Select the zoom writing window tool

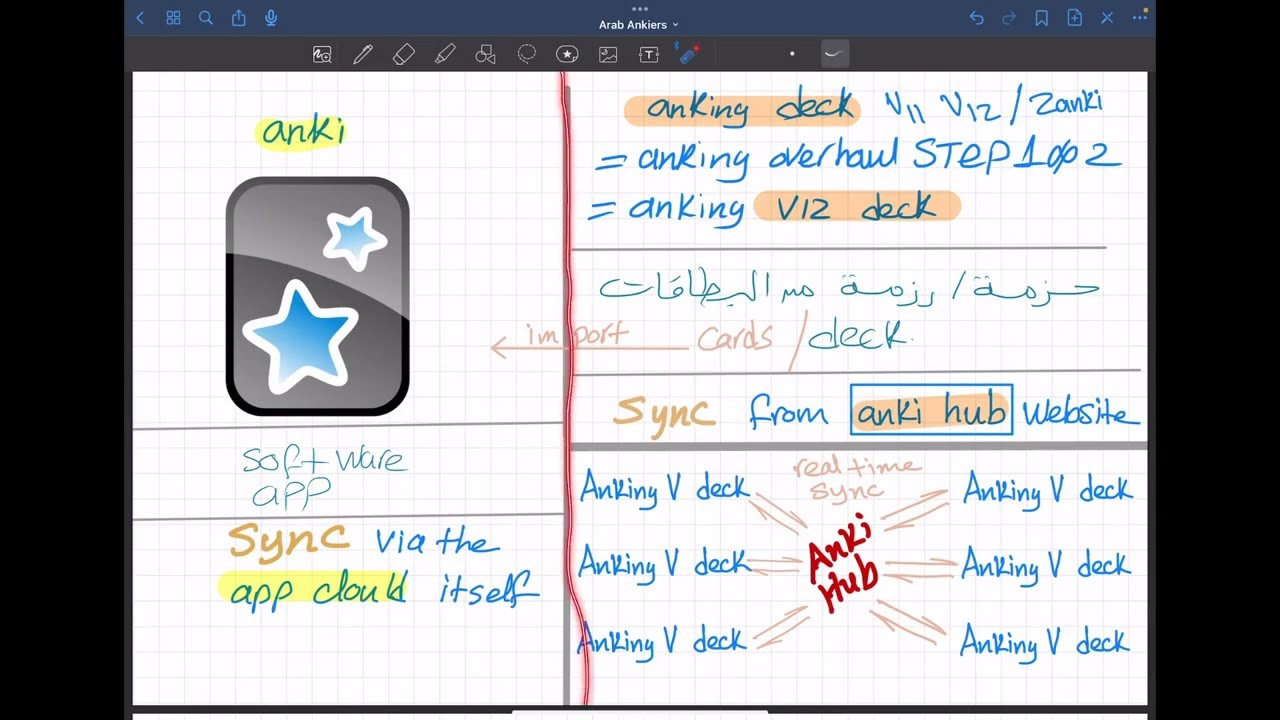(x=322, y=55)
